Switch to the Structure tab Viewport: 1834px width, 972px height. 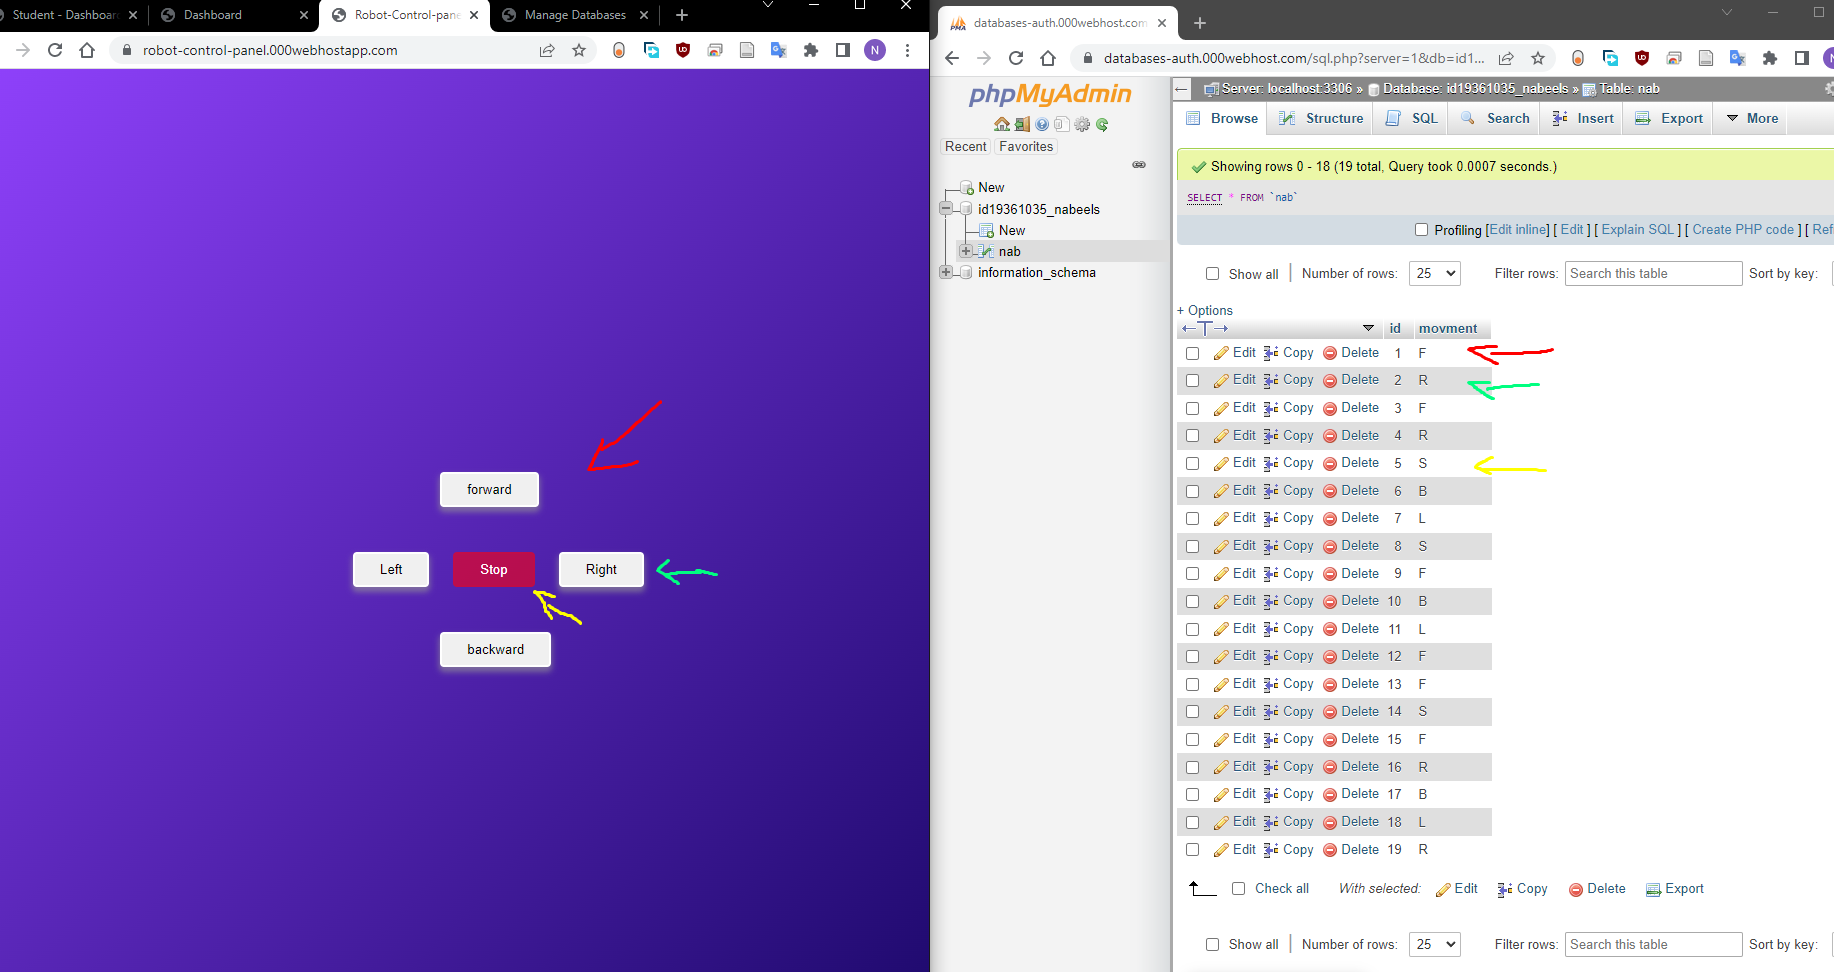[1320, 118]
